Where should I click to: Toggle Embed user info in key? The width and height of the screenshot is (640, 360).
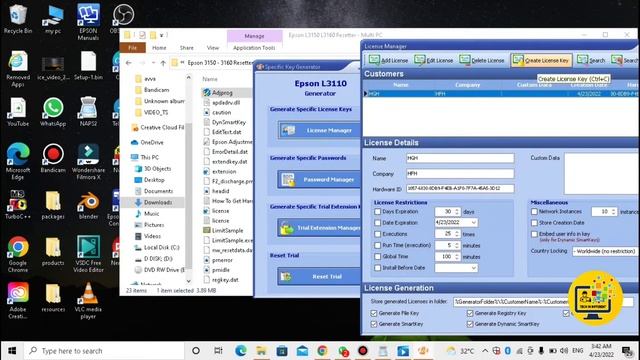click(534, 234)
